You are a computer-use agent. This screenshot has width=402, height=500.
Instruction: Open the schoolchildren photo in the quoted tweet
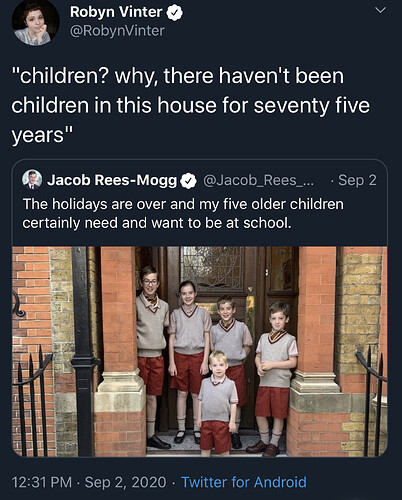coord(200,351)
